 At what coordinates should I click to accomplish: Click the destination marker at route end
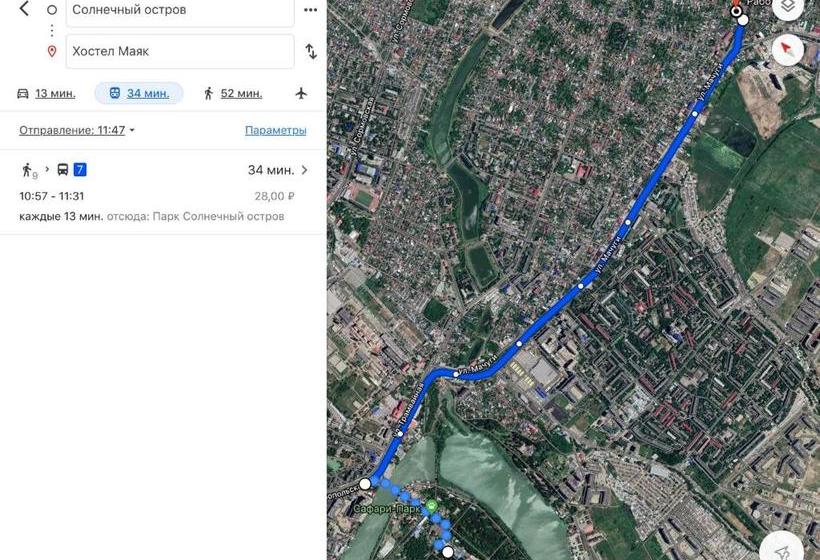[x=736, y=10]
